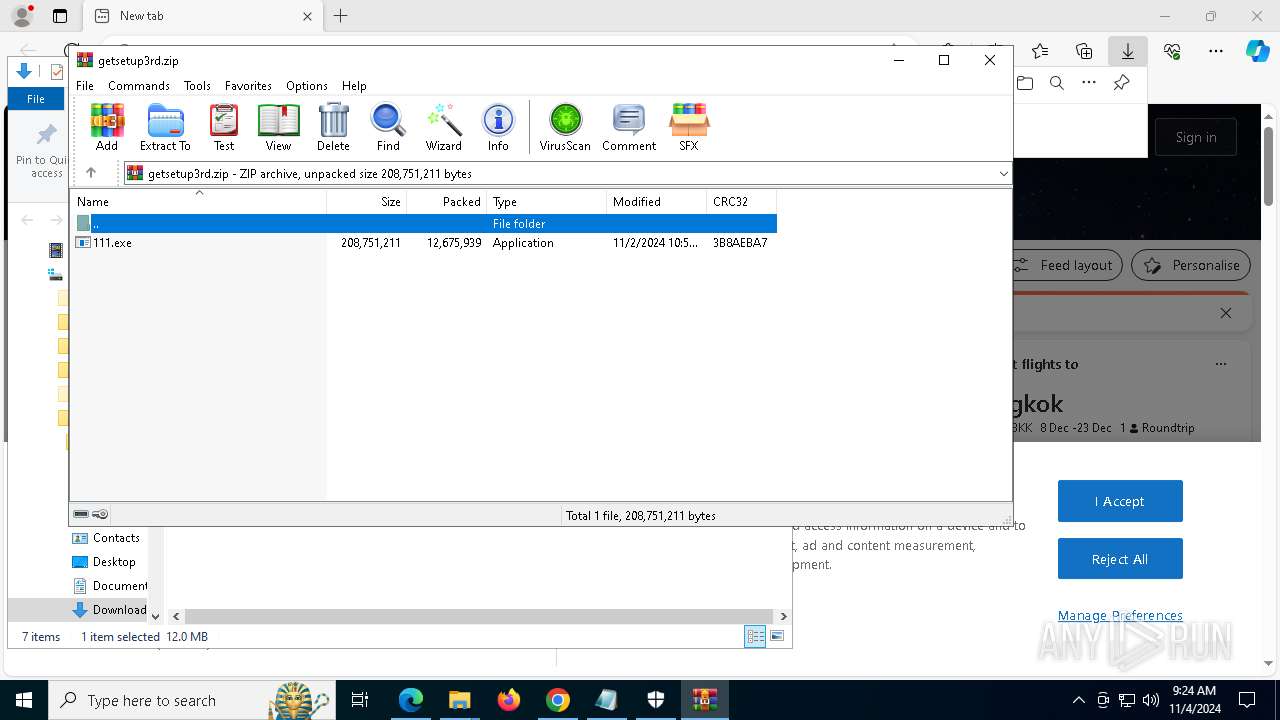The image size is (1280, 720).
Task: Click search icon in downloads panel
Action: point(1057,83)
